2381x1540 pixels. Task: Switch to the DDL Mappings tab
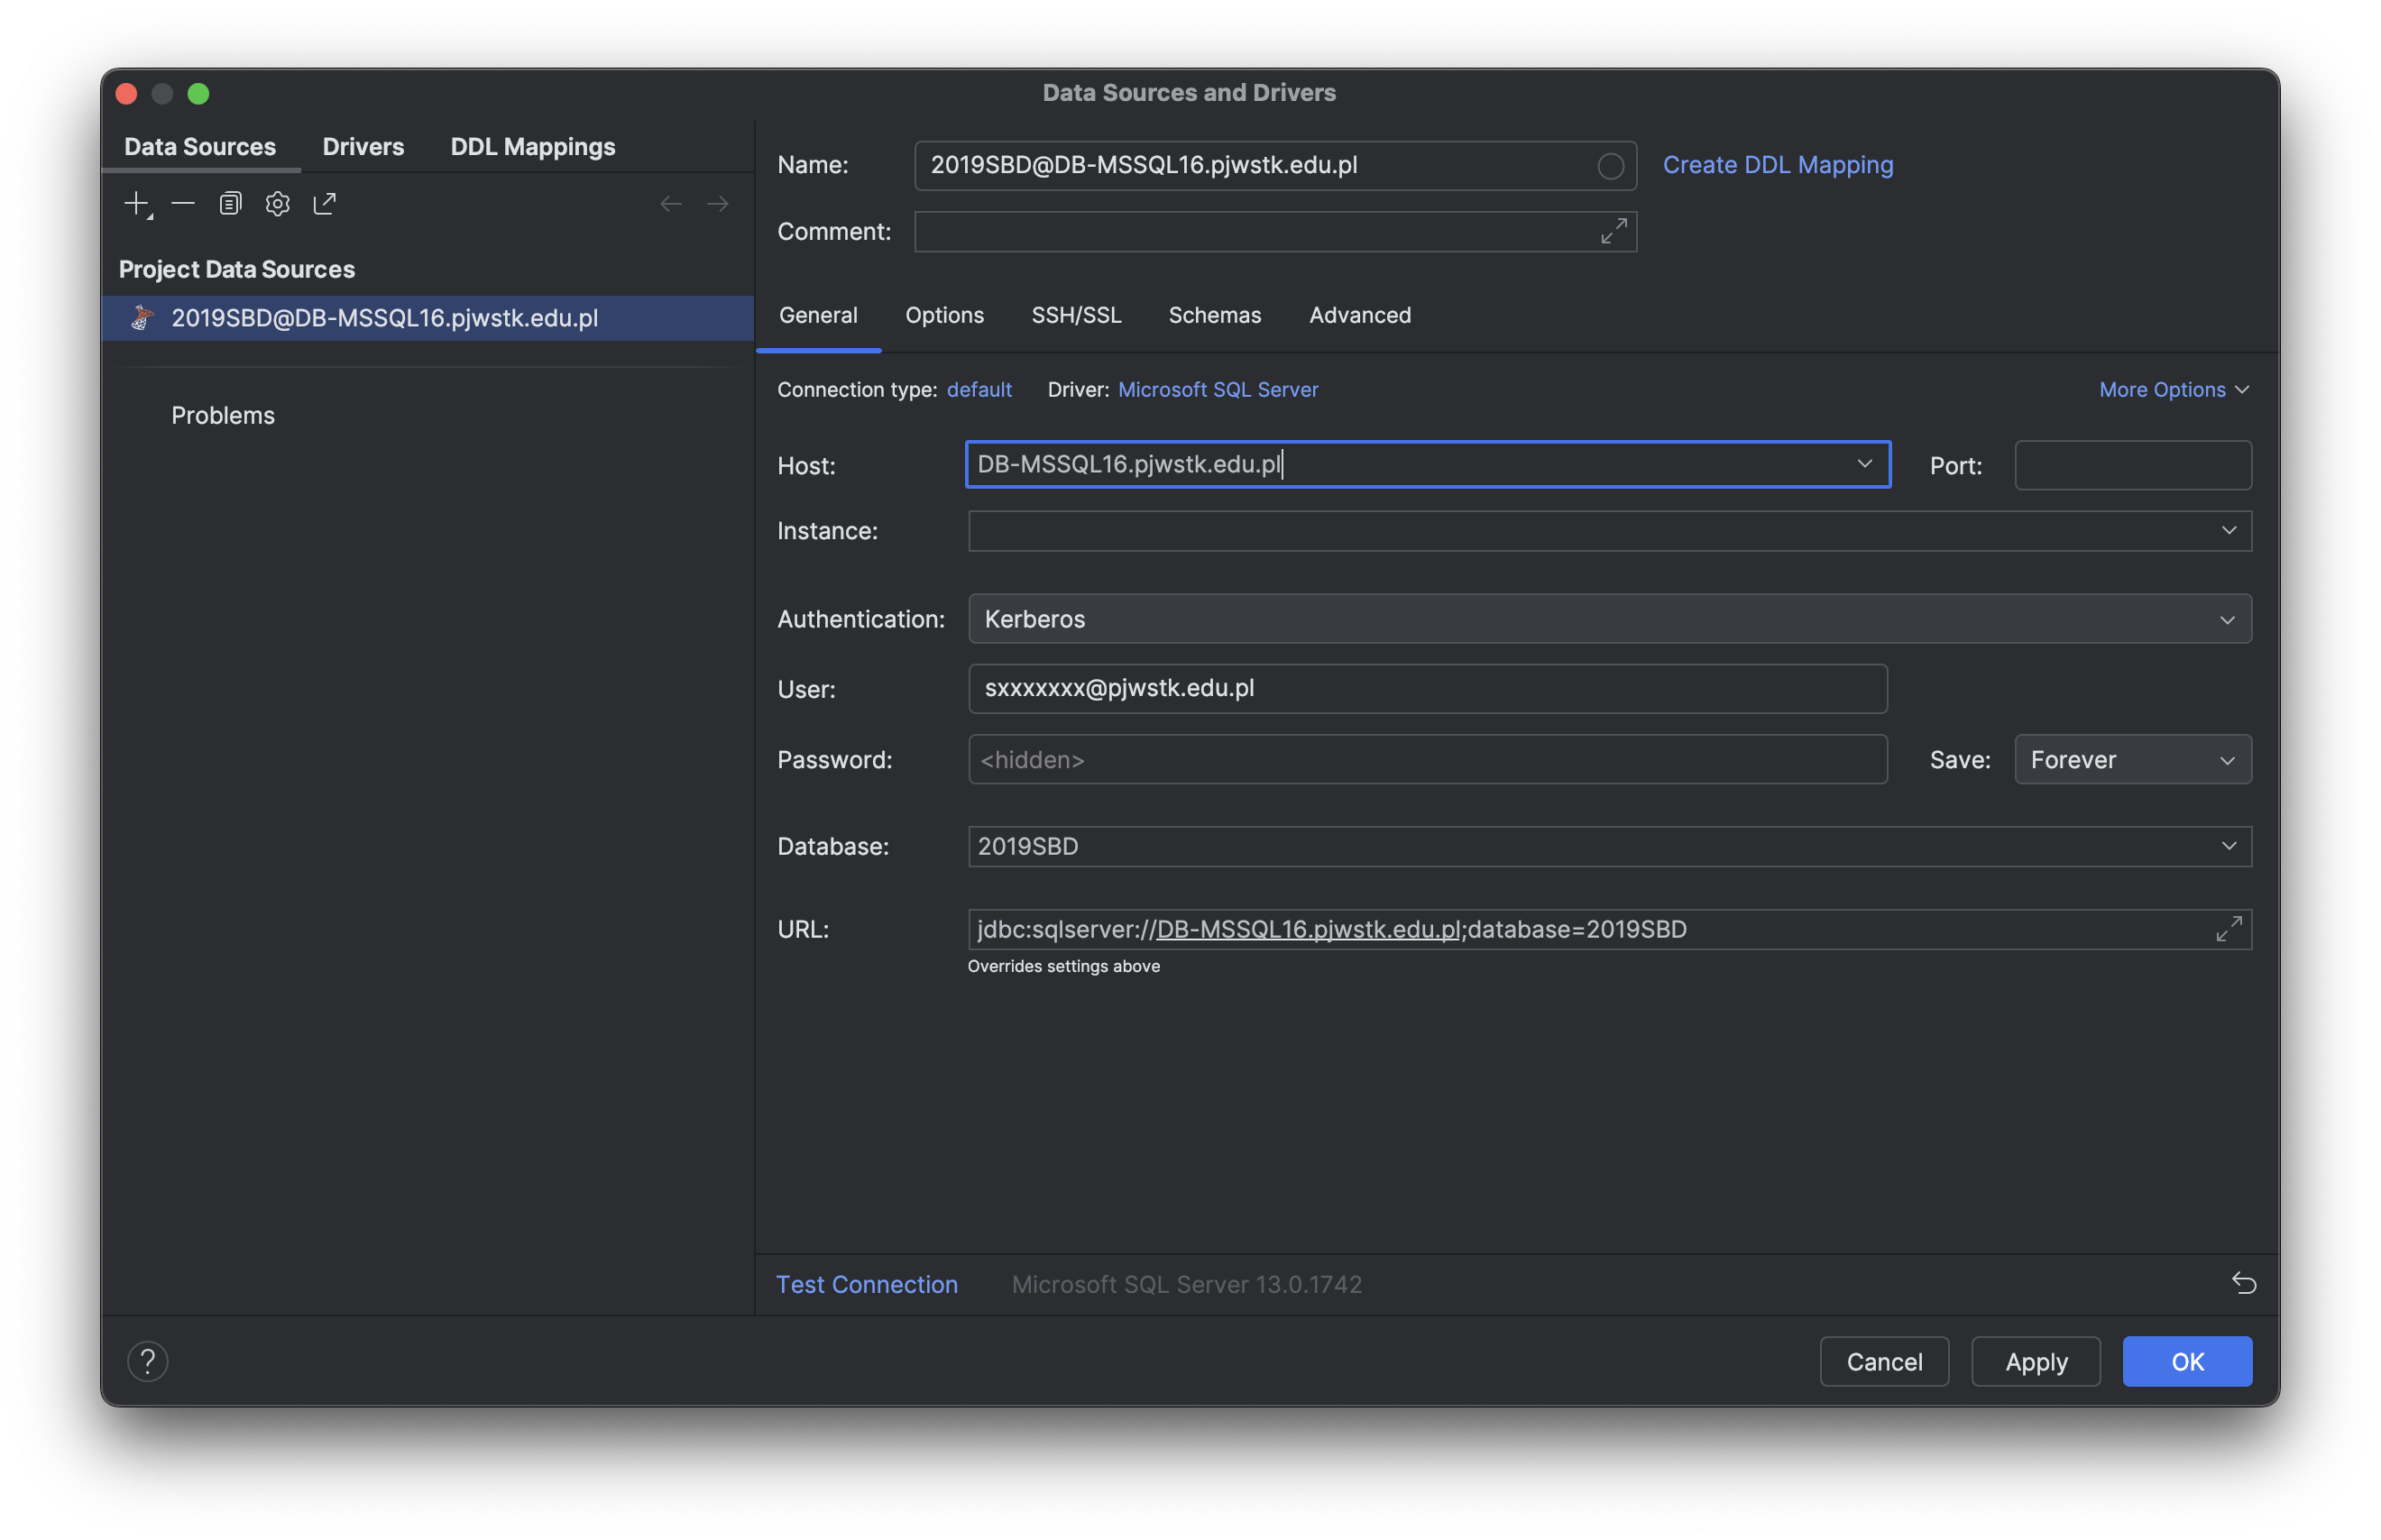pyautogui.click(x=533, y=147)
